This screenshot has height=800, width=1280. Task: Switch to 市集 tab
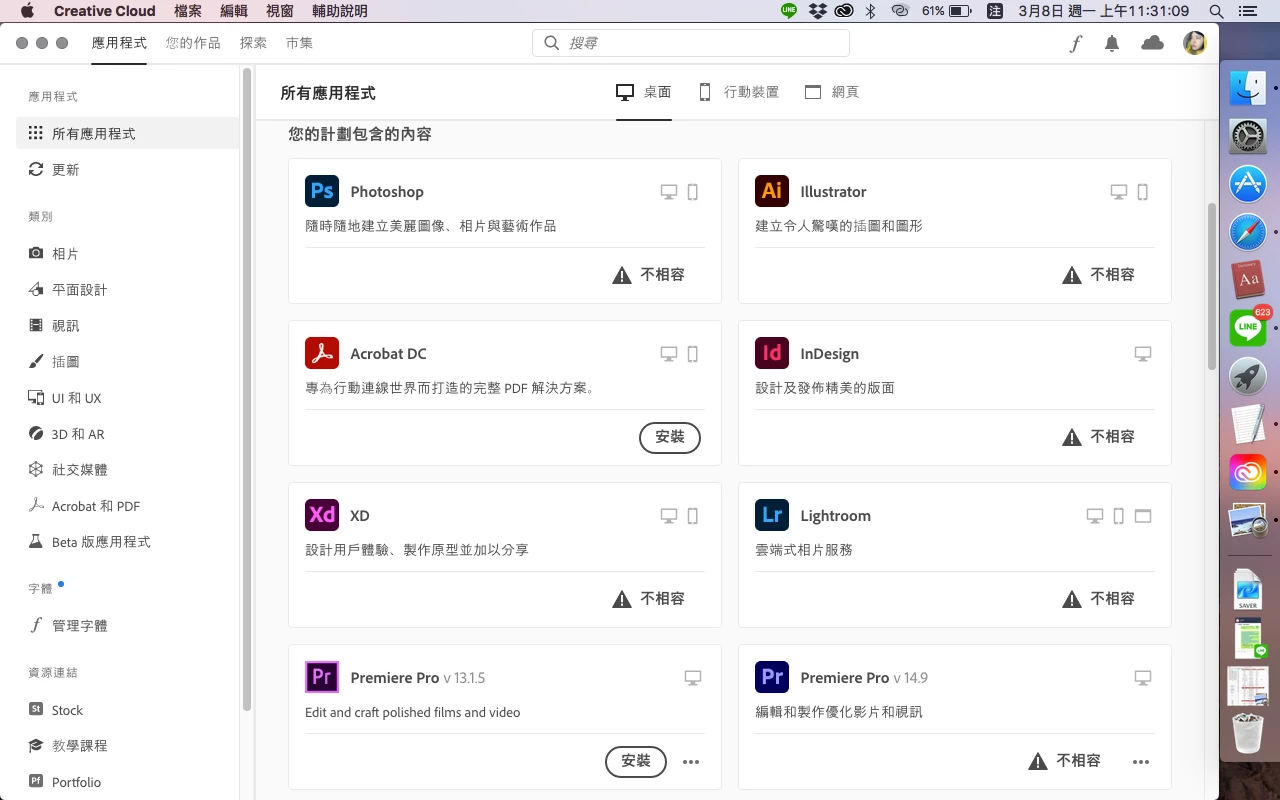tap(299, 43)
